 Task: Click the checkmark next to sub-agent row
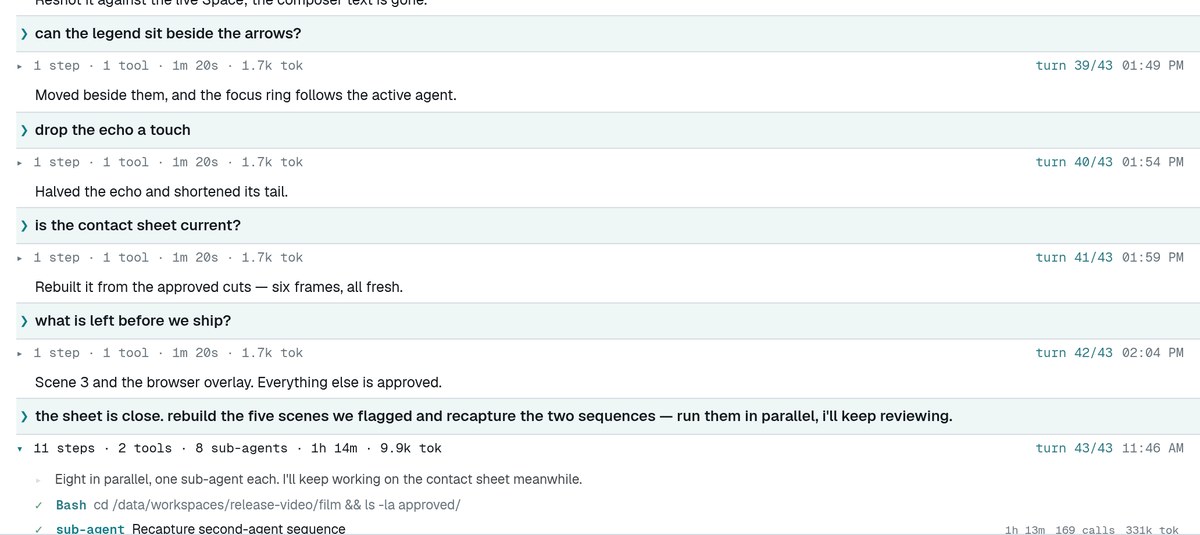pyautogui.click(x=37, y=529)
